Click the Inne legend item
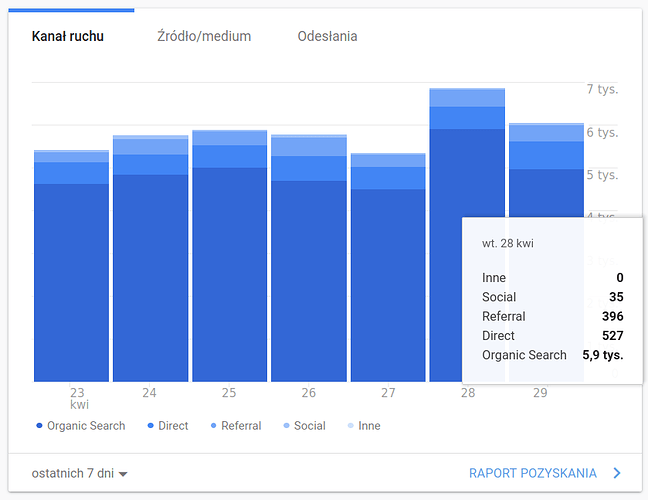The height and width of the screenshot is (500, 648). (363, 426)
